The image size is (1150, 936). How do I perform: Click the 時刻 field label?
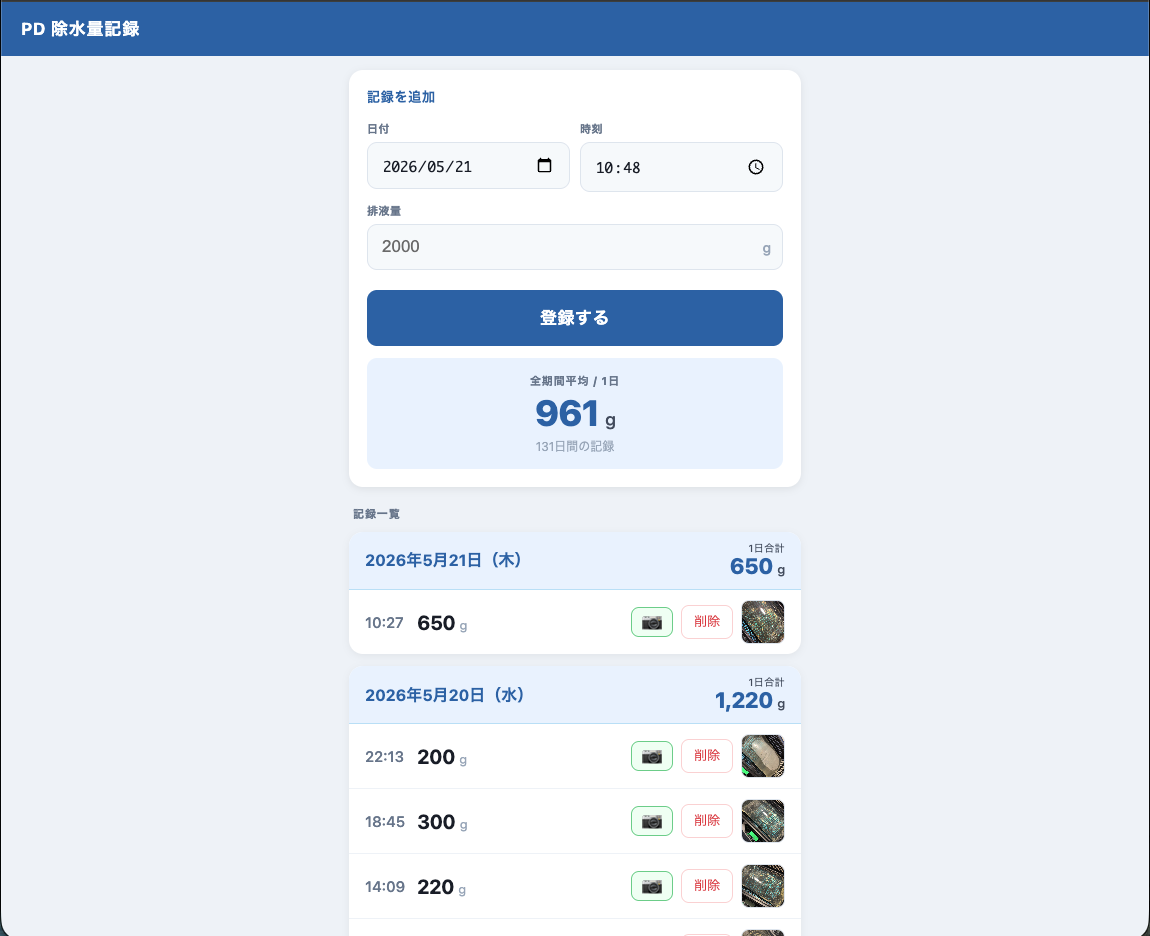point(591,129)
